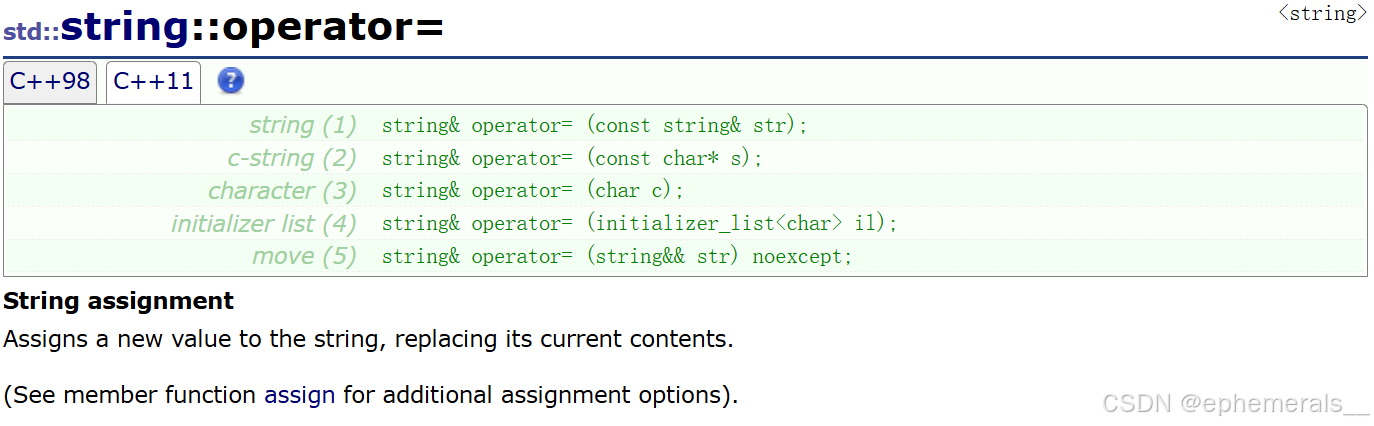Click the "character (3)" overload label

pos(281,191)
